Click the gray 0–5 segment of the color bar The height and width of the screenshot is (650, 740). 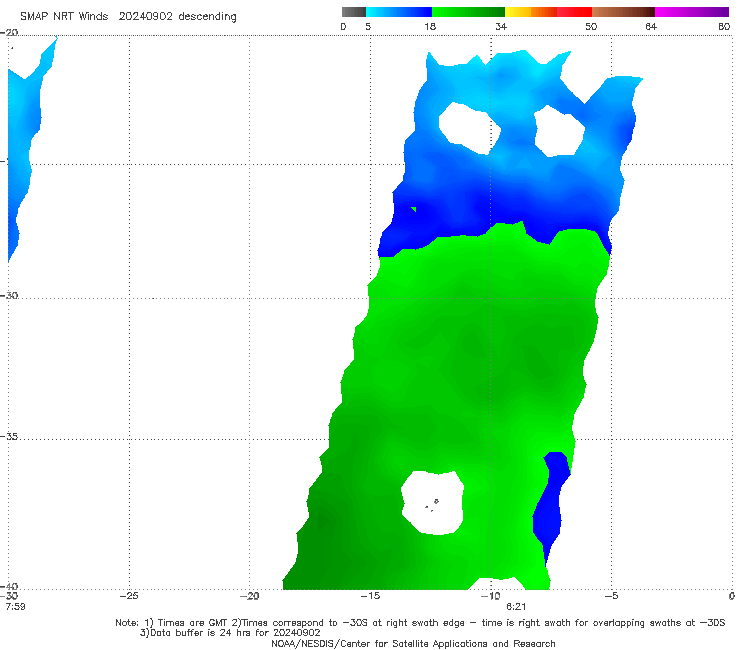pyautogui.click(x=353, y=12)
